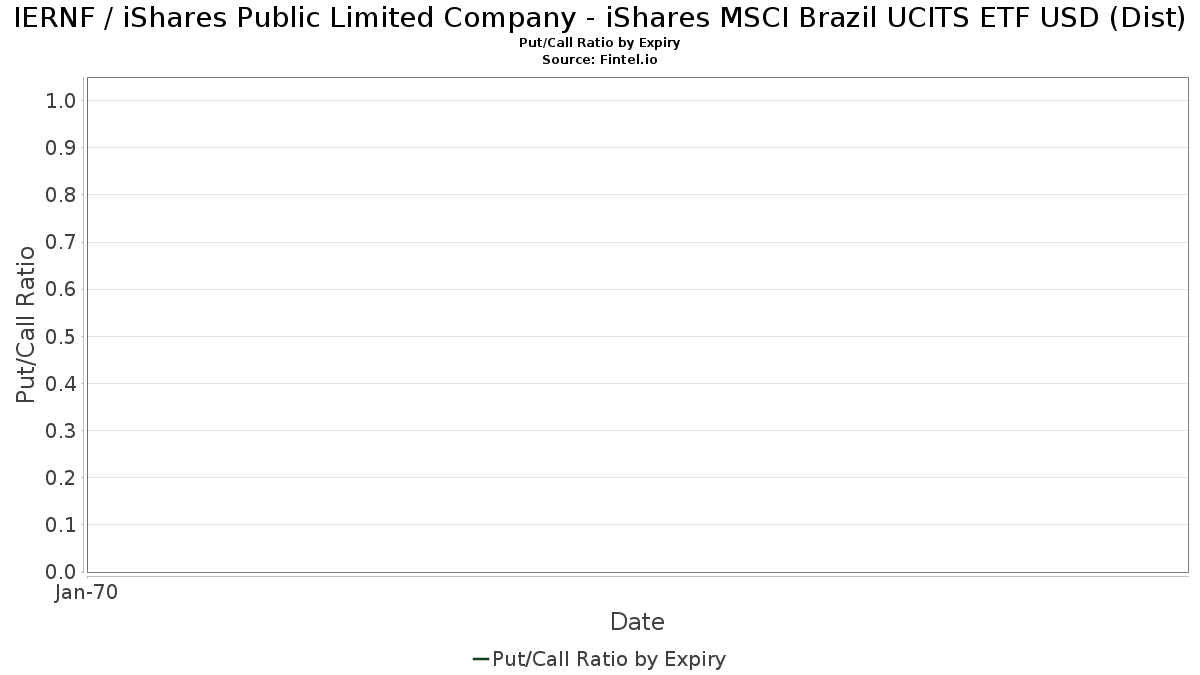The height and width of the screenshot is (675, 1200).
Task: Click the 0.5 y-axis tick label
Action: point(61,336)
